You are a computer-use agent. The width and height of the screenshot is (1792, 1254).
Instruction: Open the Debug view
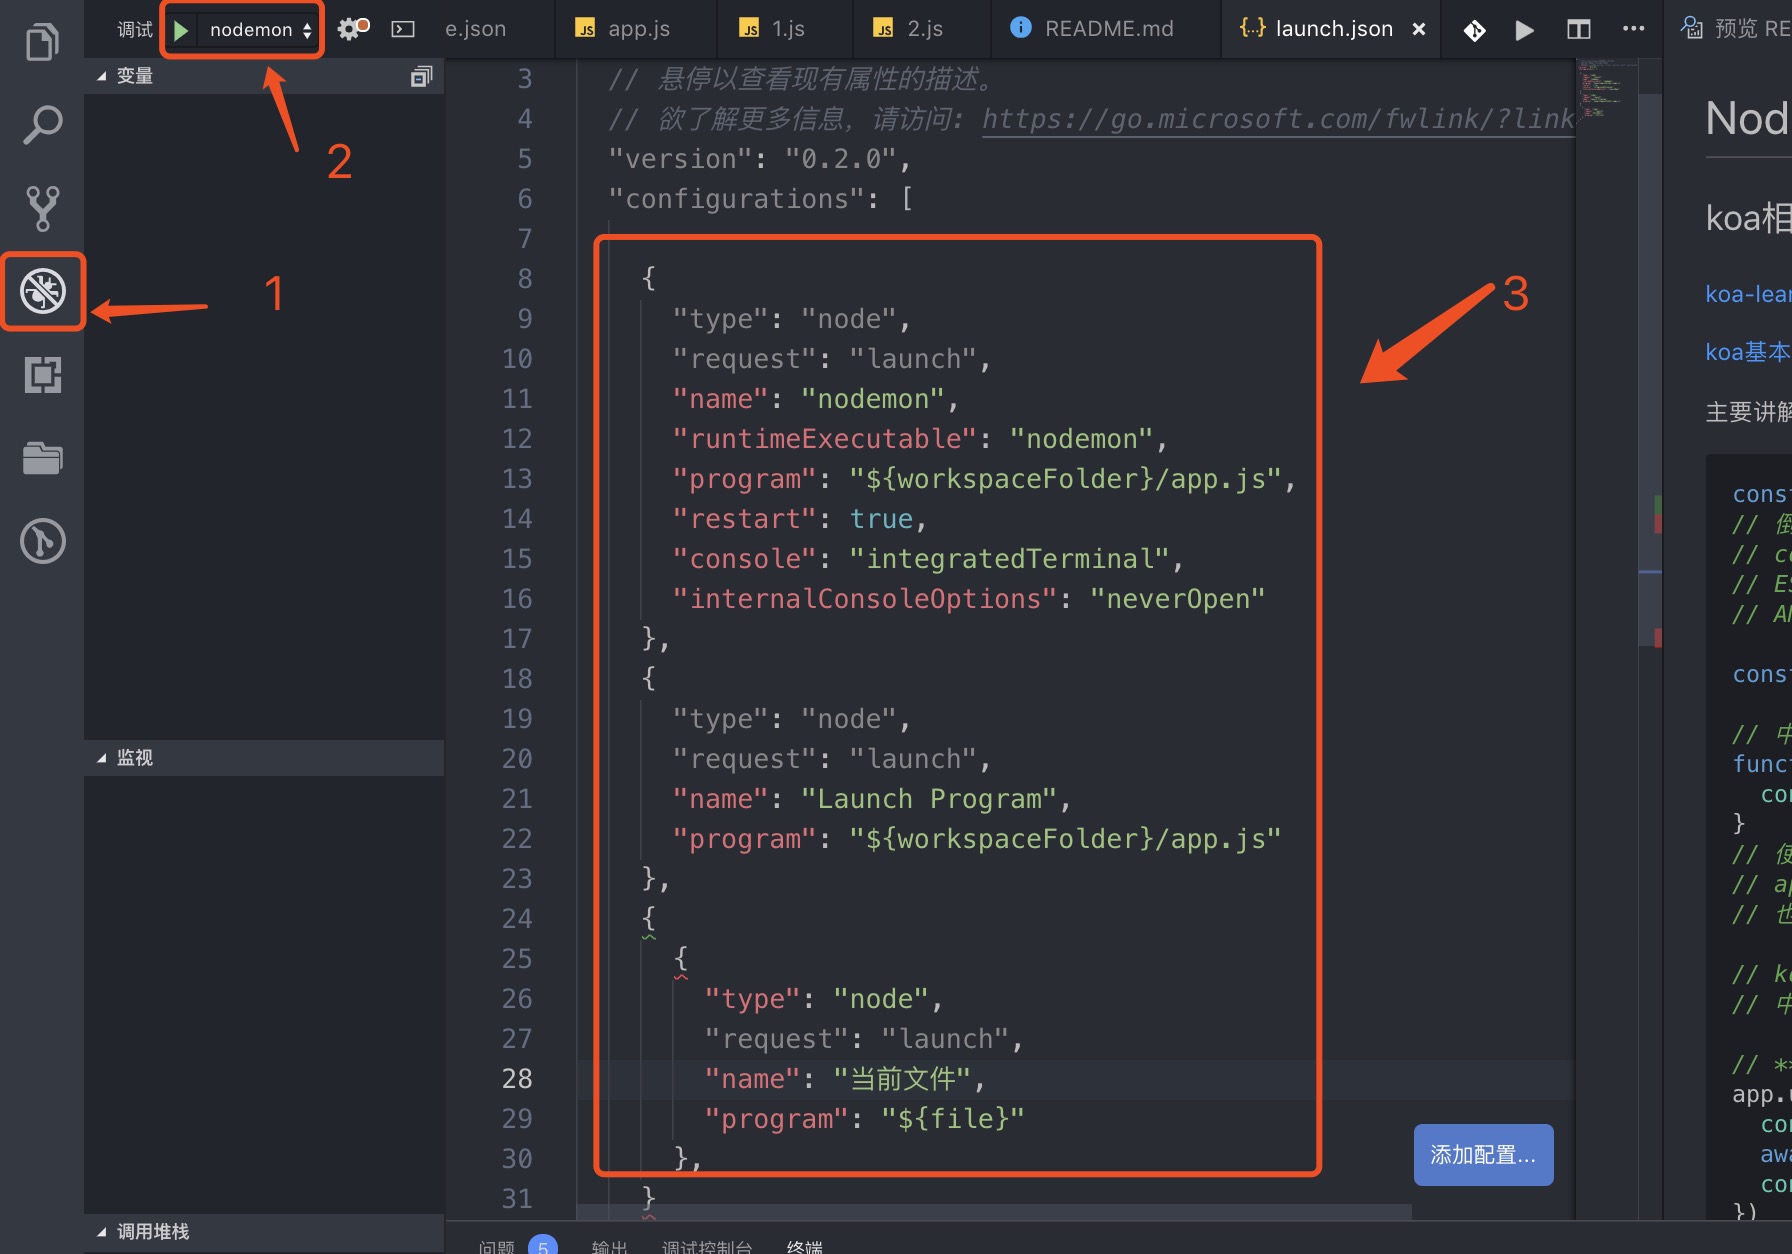[x=43, y=291]
